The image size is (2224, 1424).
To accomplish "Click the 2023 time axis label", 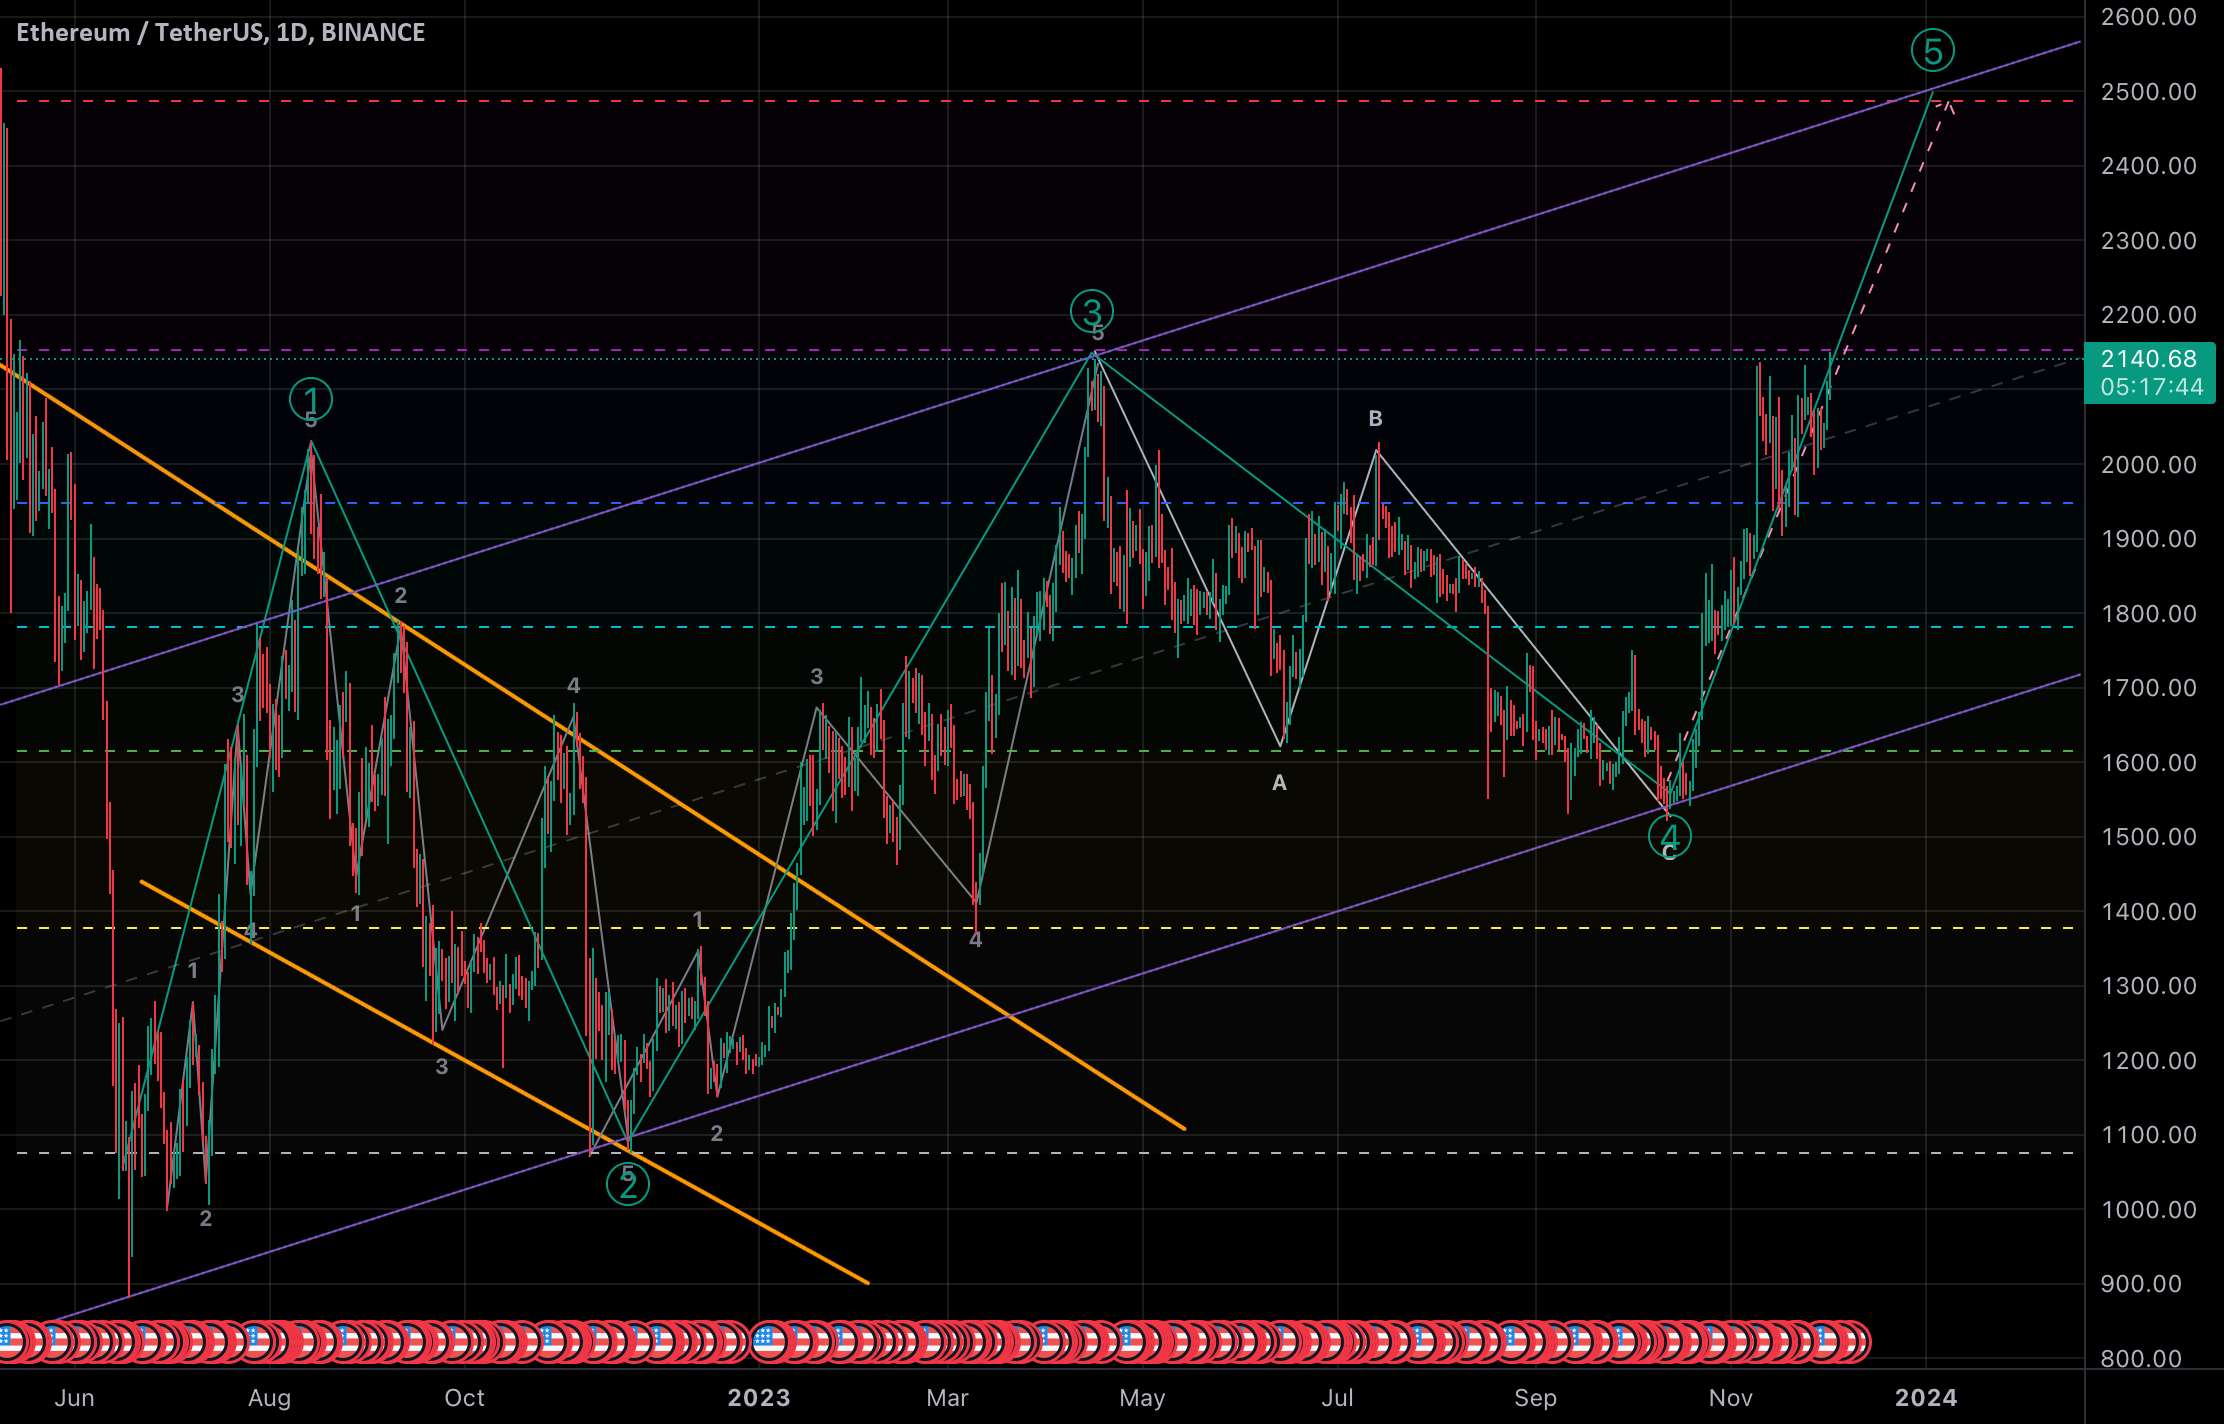I will (x=759, y=1398).
